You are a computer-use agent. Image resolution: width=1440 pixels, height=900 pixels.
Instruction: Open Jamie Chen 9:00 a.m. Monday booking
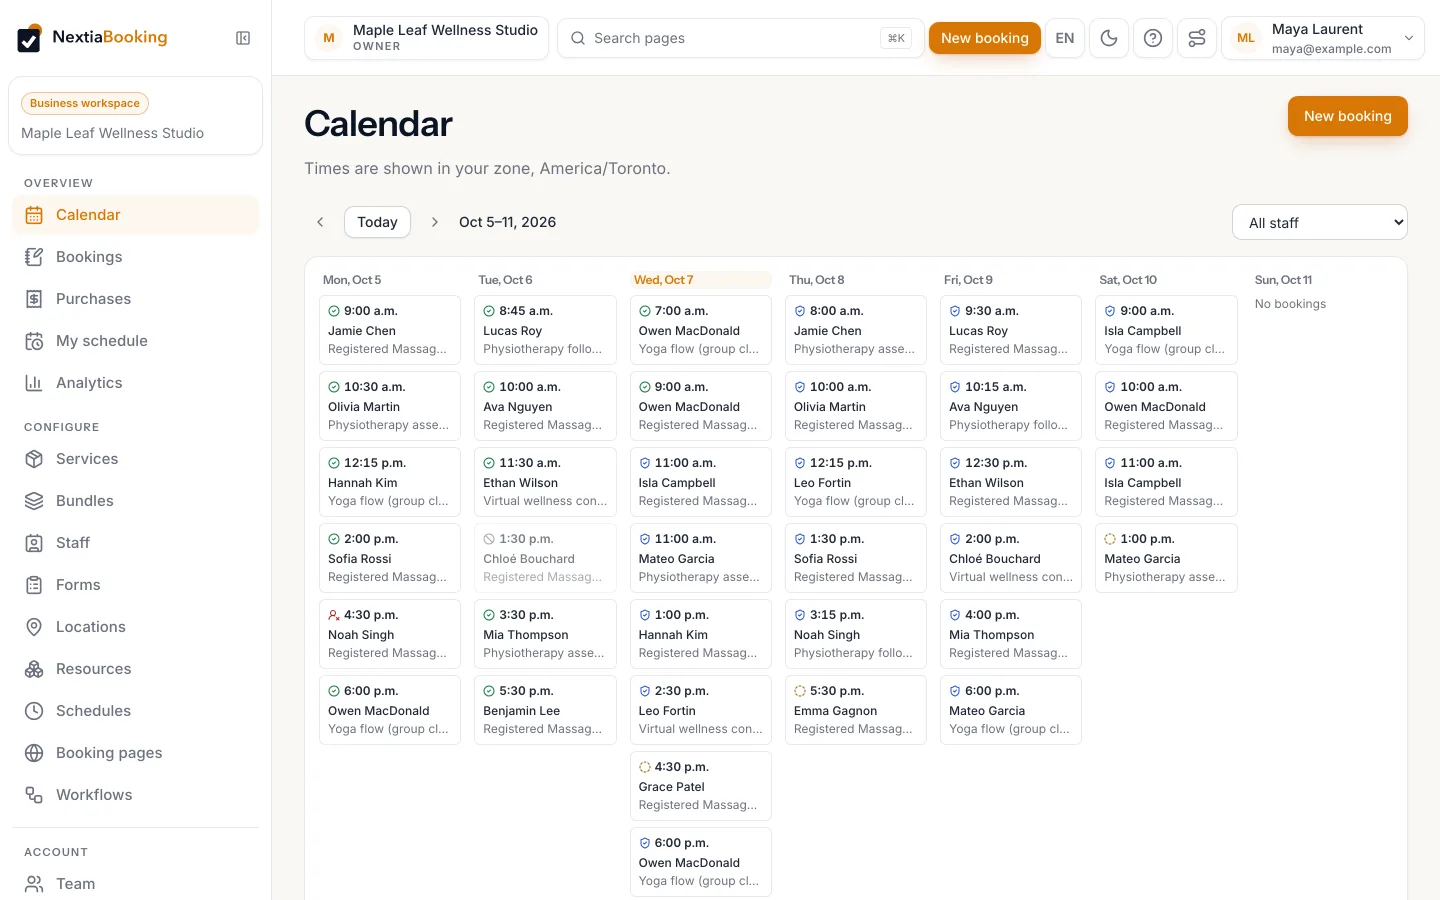click(390, 330)
